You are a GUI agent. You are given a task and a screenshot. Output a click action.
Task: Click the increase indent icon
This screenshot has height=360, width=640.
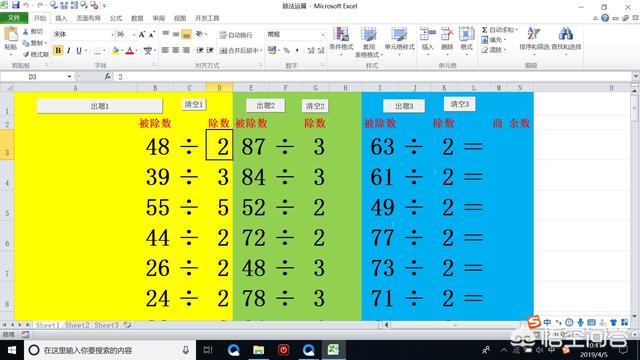coord(210,50)
